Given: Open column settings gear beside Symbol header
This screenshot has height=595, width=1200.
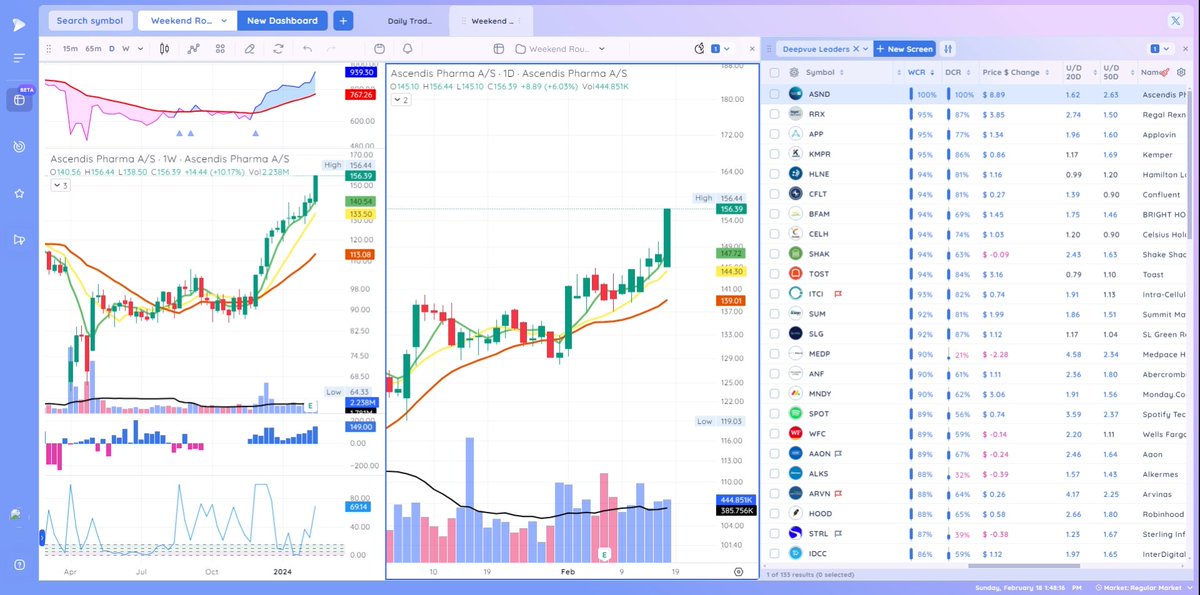Looking at the screenshot, I should pyautogui.click(x=793, y=72).
